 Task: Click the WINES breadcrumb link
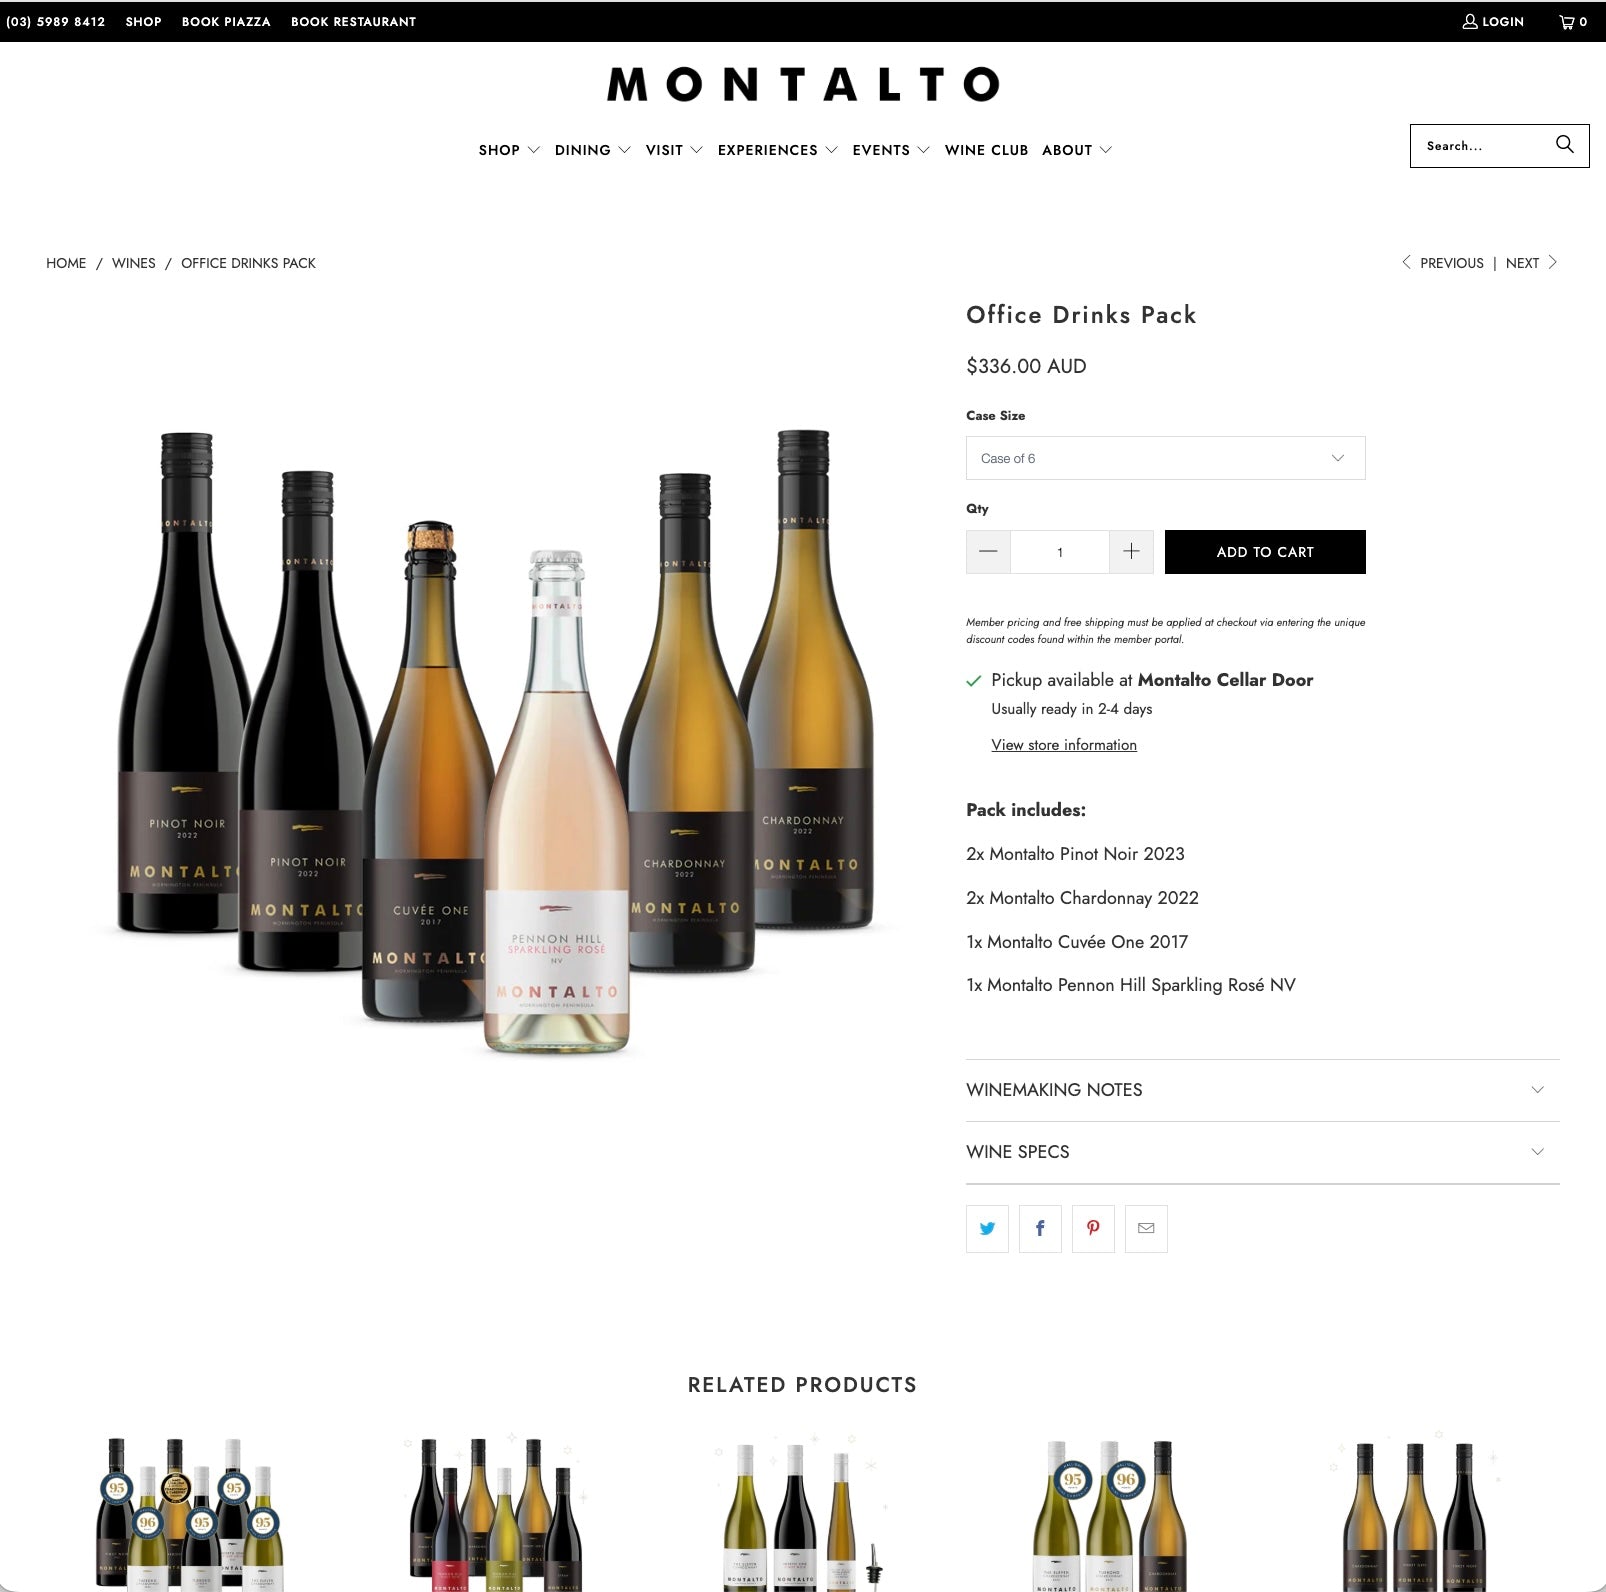[x=134, y=263]
